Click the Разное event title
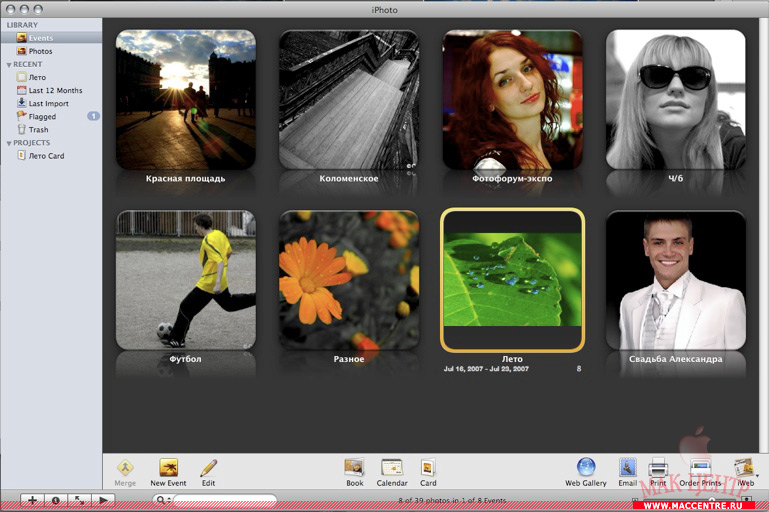769x512 pixels. (349, 359)
